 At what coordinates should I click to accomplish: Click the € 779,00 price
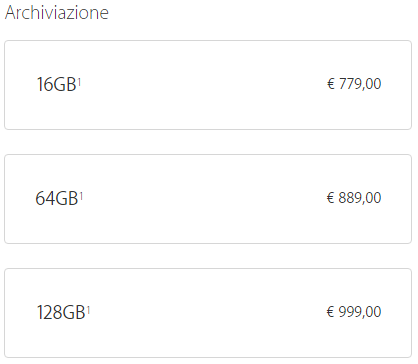coord(354,84)
